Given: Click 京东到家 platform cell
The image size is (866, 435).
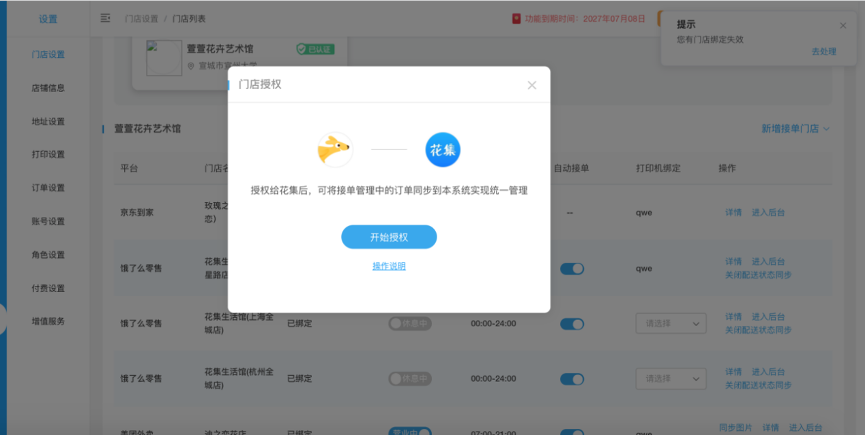Looking at the screenshot, I should click(137, 213).
